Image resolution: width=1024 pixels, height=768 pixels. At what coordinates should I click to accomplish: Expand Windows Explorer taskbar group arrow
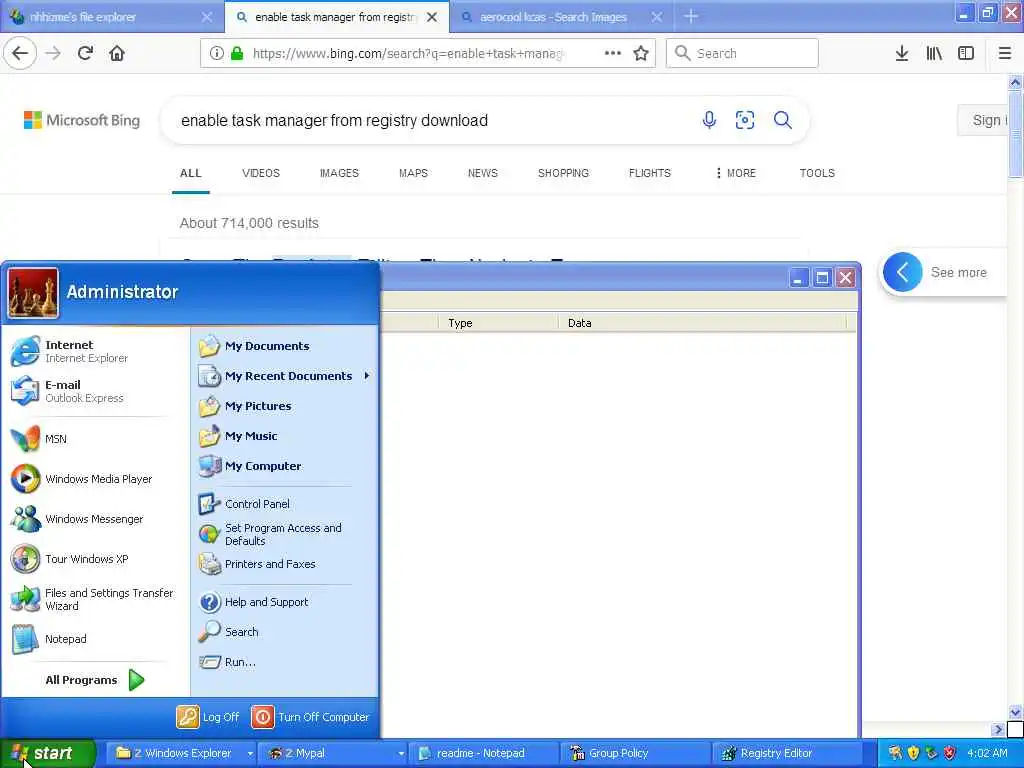click(x=249, y=753)
